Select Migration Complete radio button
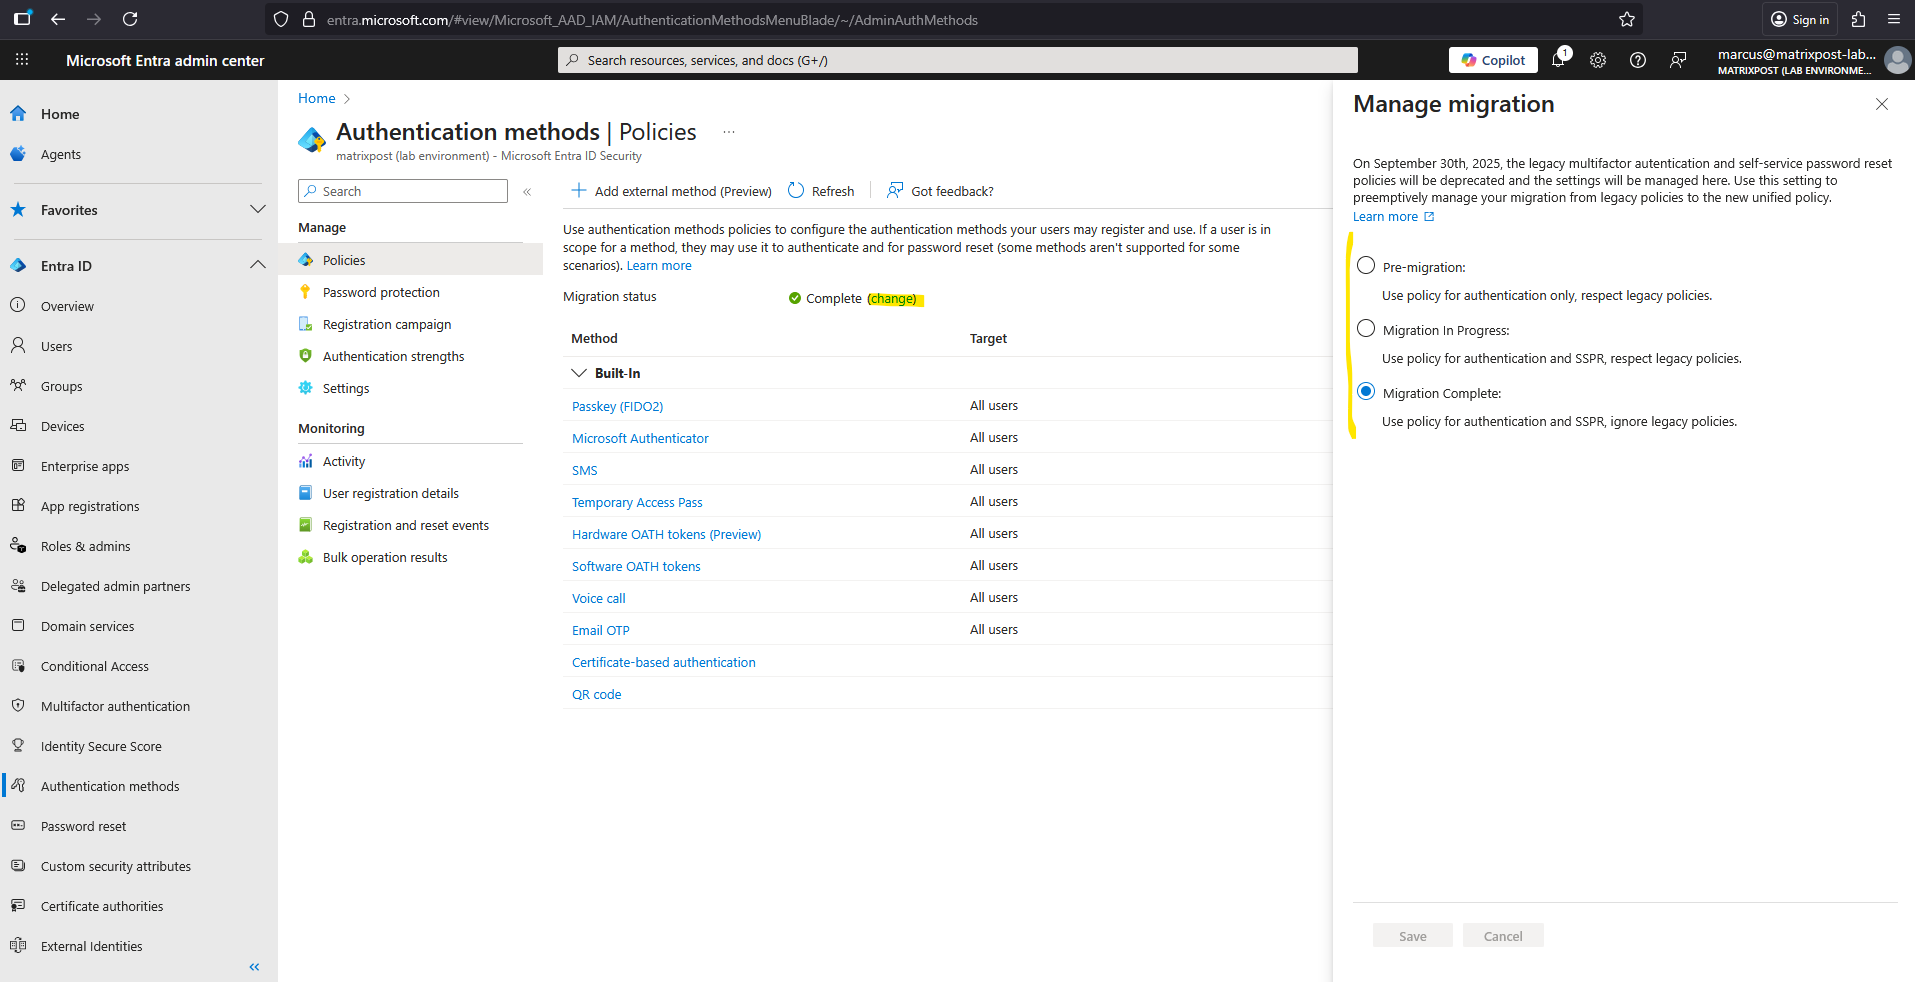 1366,392
